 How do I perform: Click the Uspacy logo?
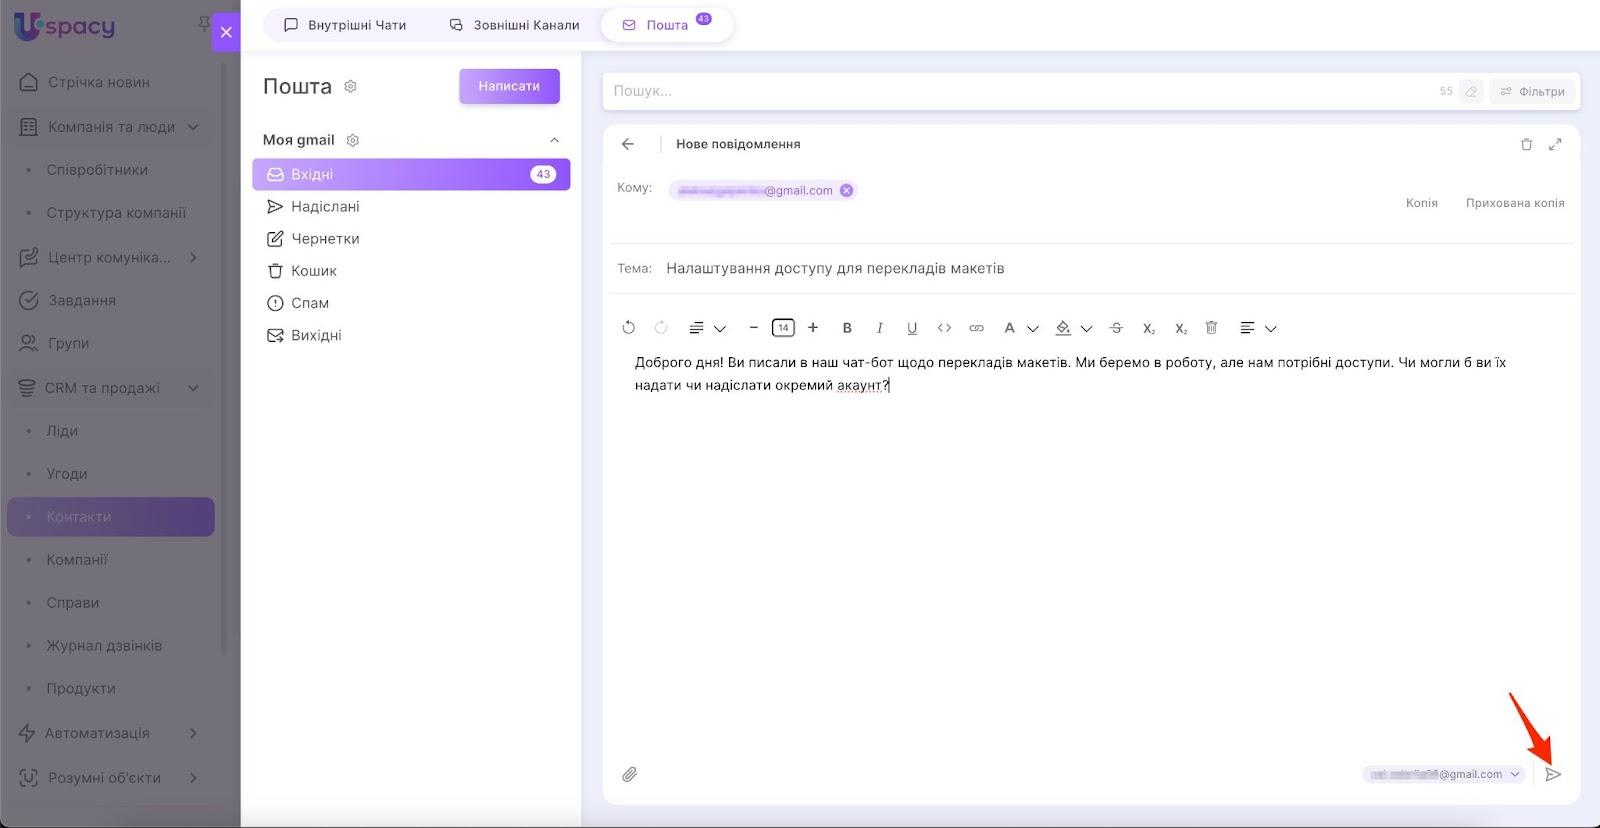65,26
